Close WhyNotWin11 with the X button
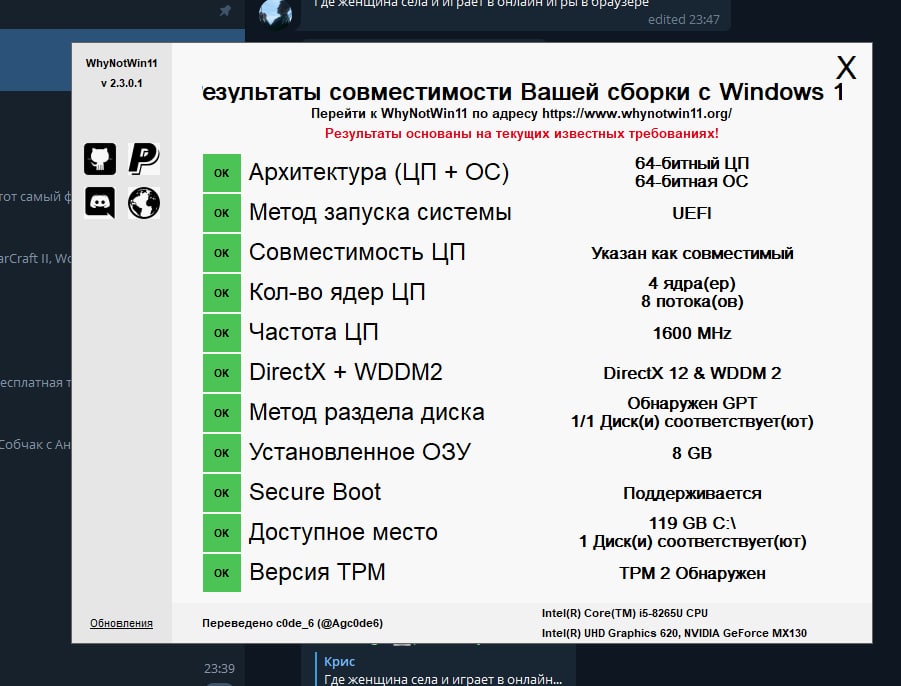This screenshot has height=686, width=901. (x=846, y=68)
